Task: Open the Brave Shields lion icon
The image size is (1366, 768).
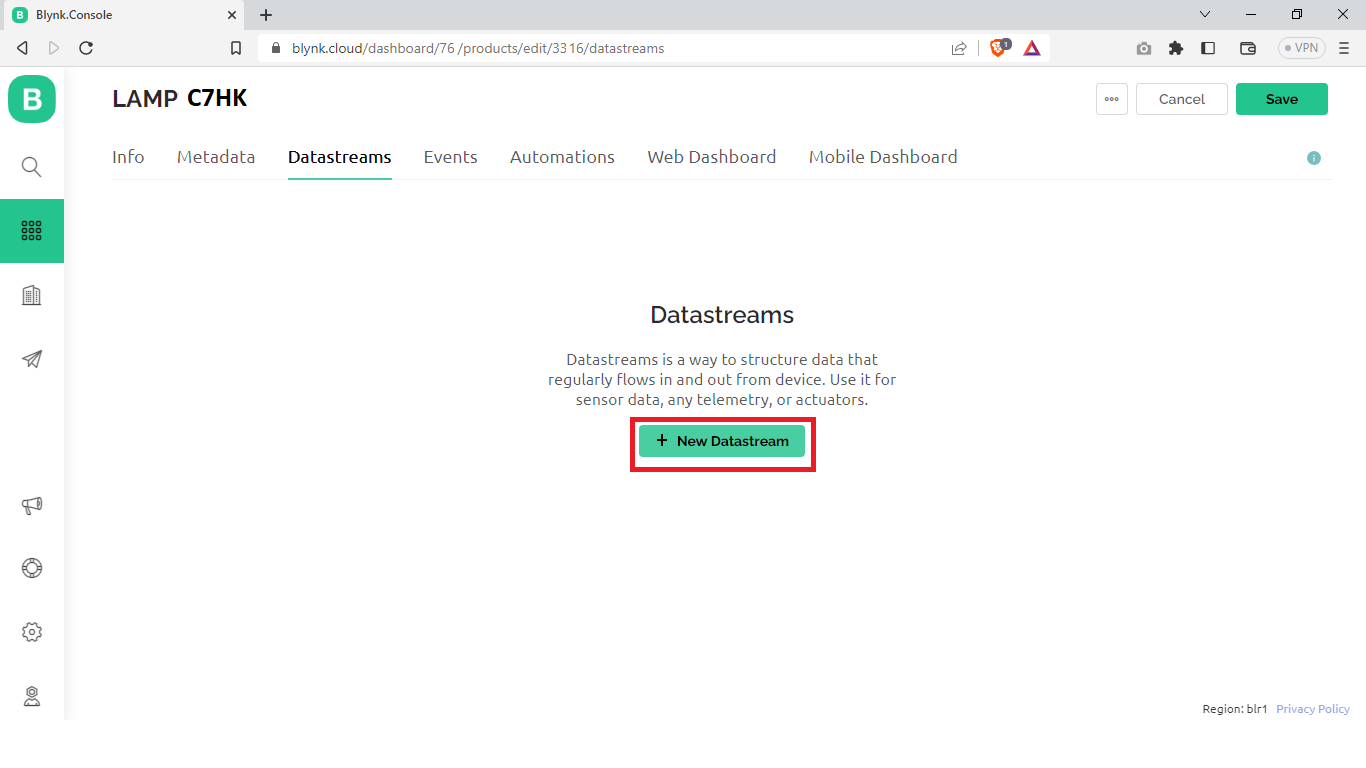Action: (998, 48)
